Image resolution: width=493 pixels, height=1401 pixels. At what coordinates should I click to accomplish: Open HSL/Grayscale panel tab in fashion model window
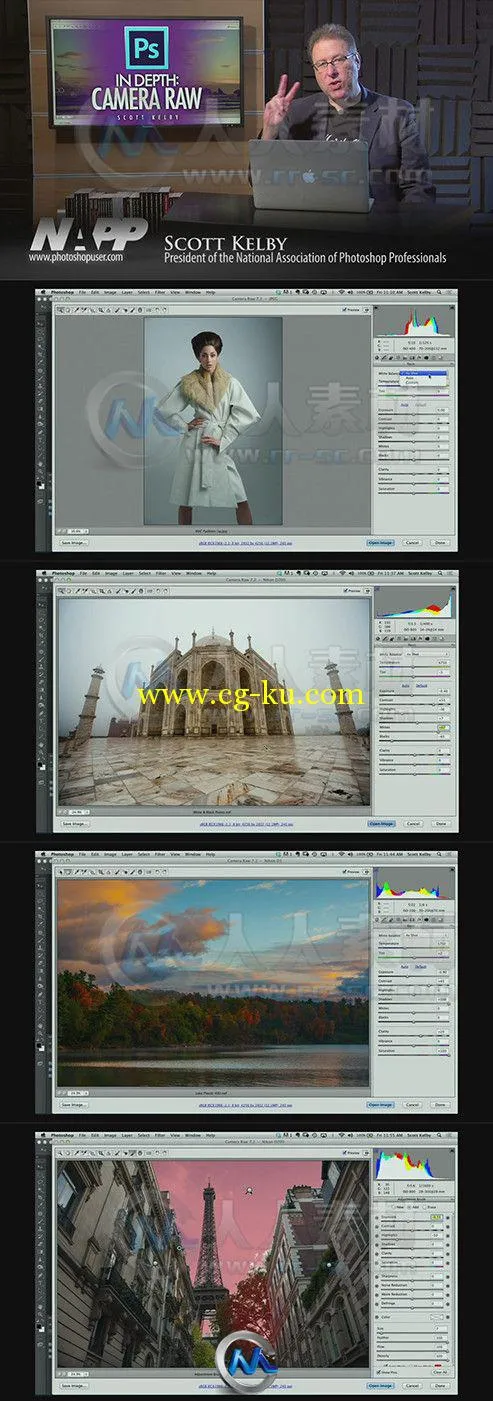[398, 357]
